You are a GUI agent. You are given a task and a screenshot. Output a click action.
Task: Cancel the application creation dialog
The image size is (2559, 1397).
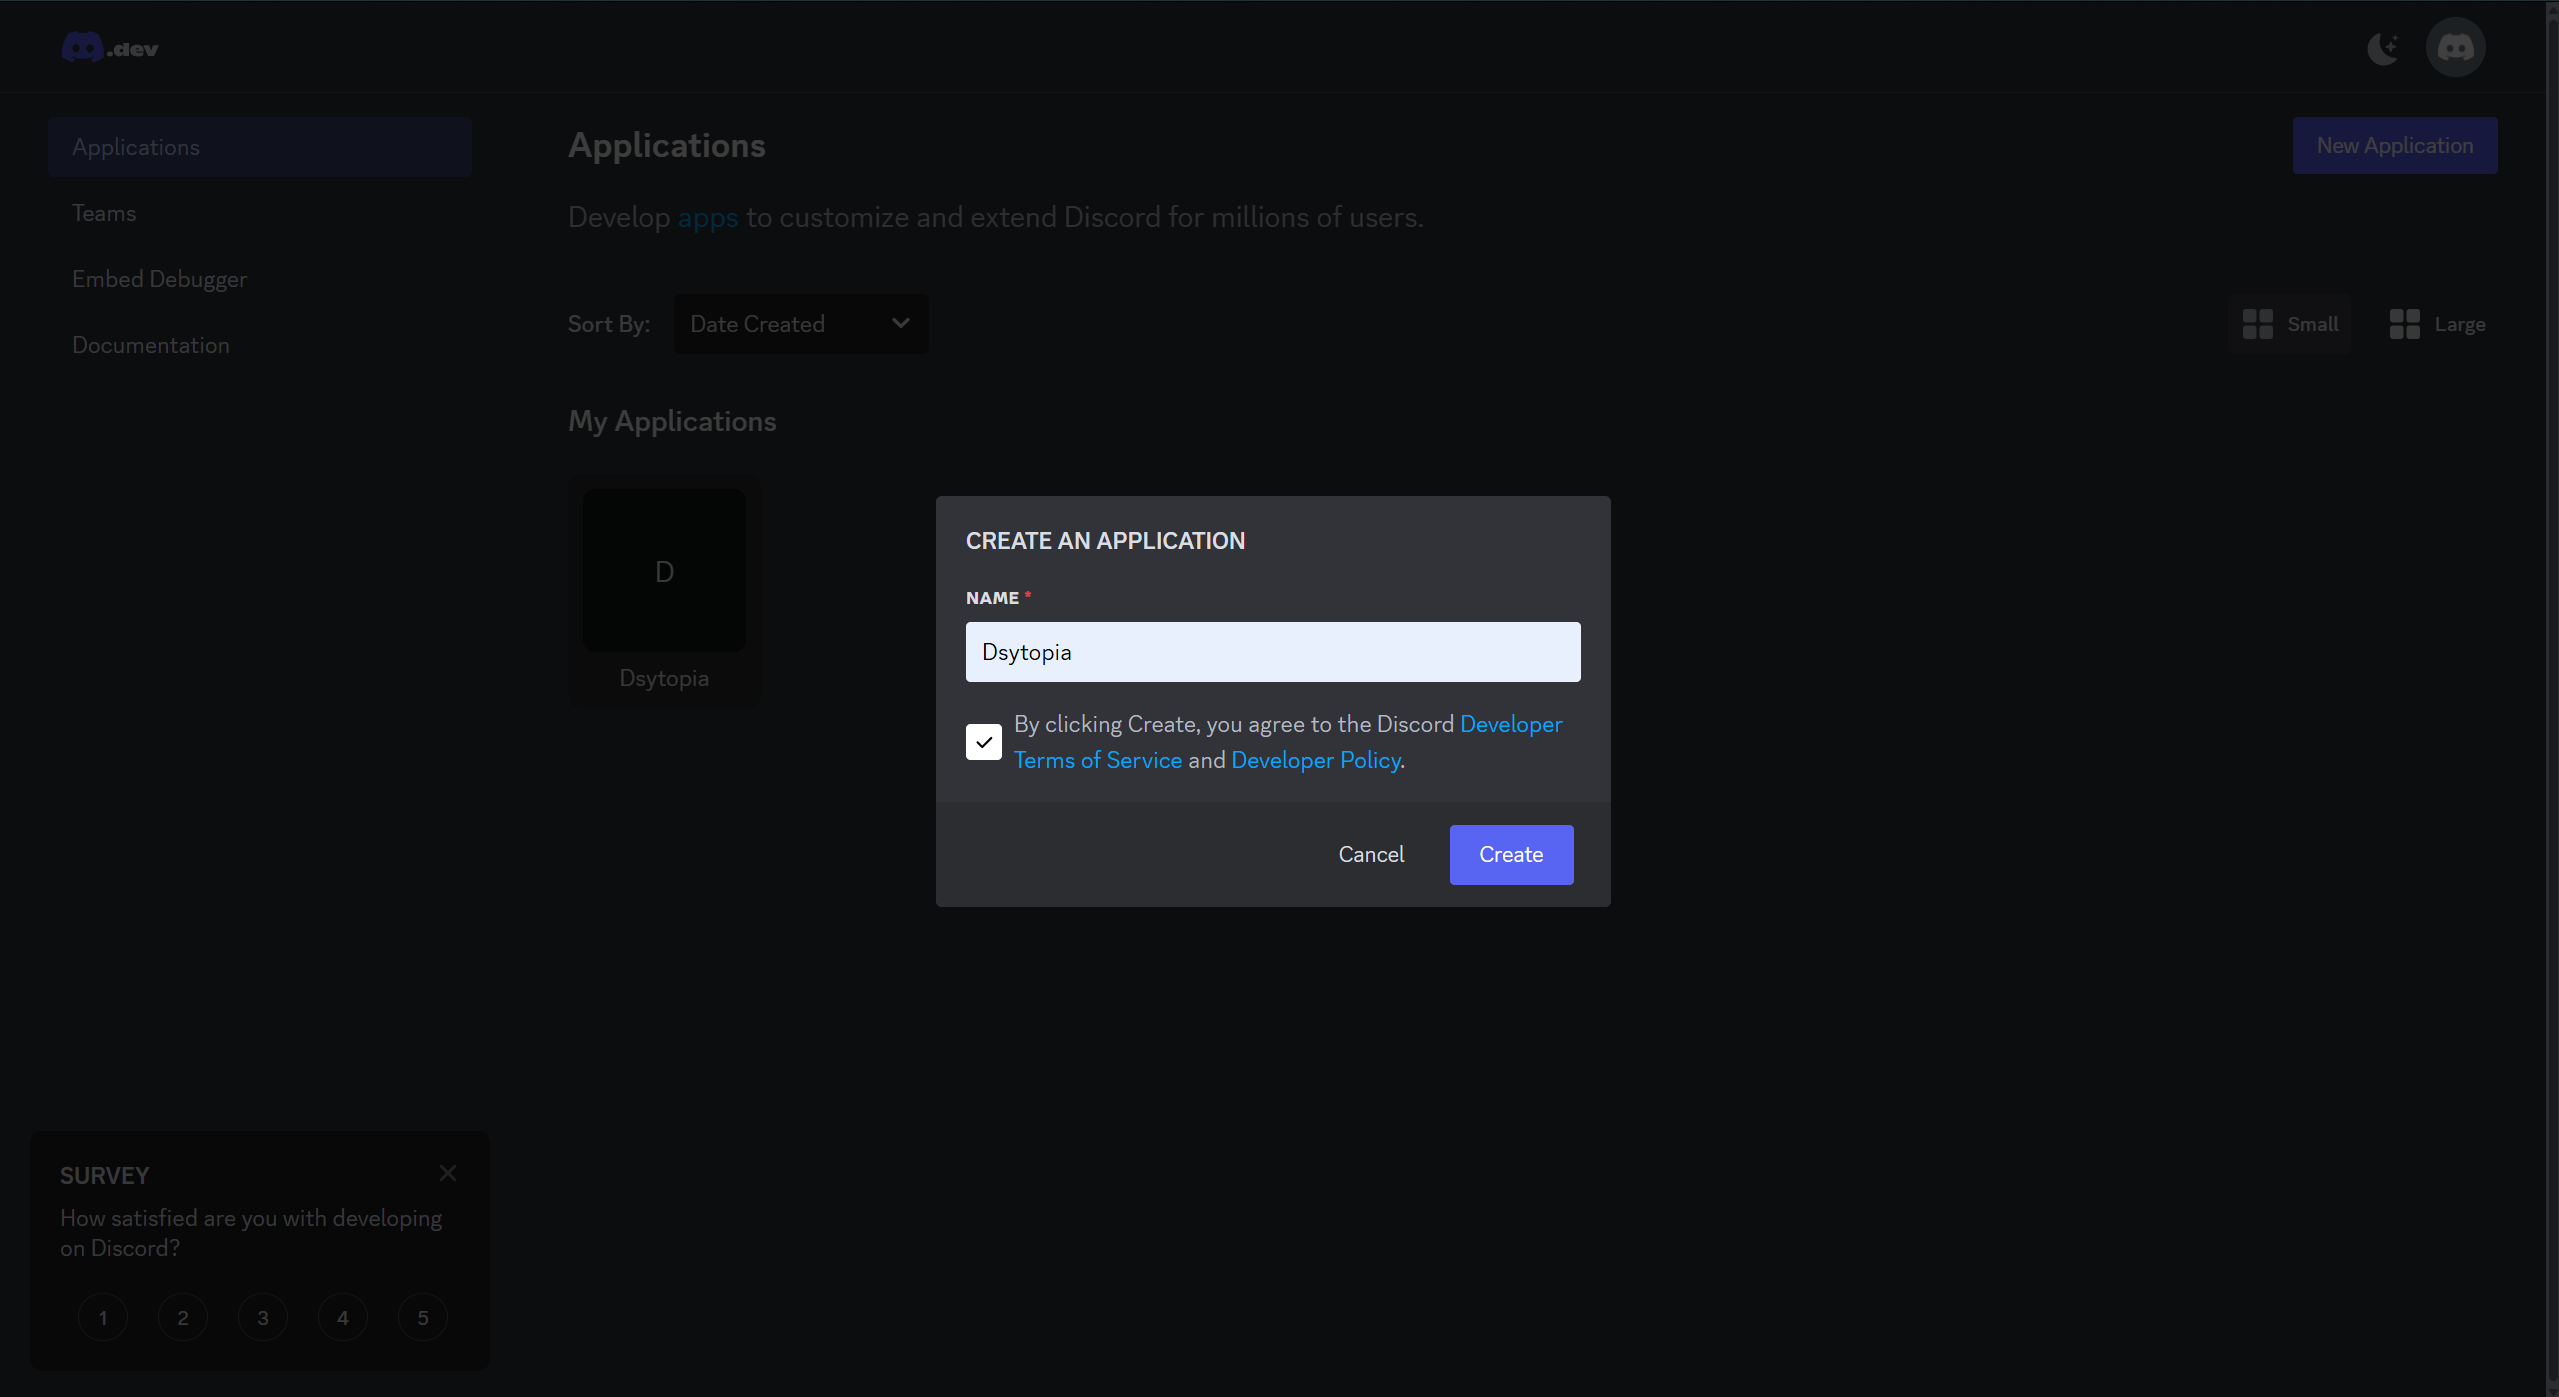pos(1370,854)
